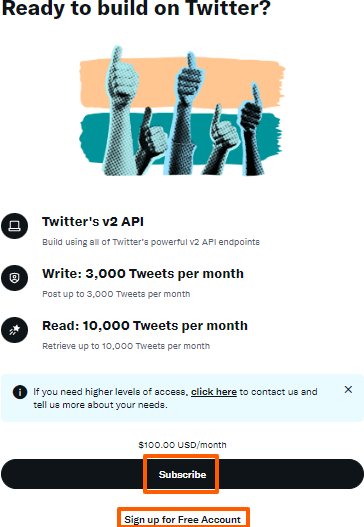Click the shield icon next to Write Tweets
The height and width of the screenshot is (527, 364).
coord(14,278)
